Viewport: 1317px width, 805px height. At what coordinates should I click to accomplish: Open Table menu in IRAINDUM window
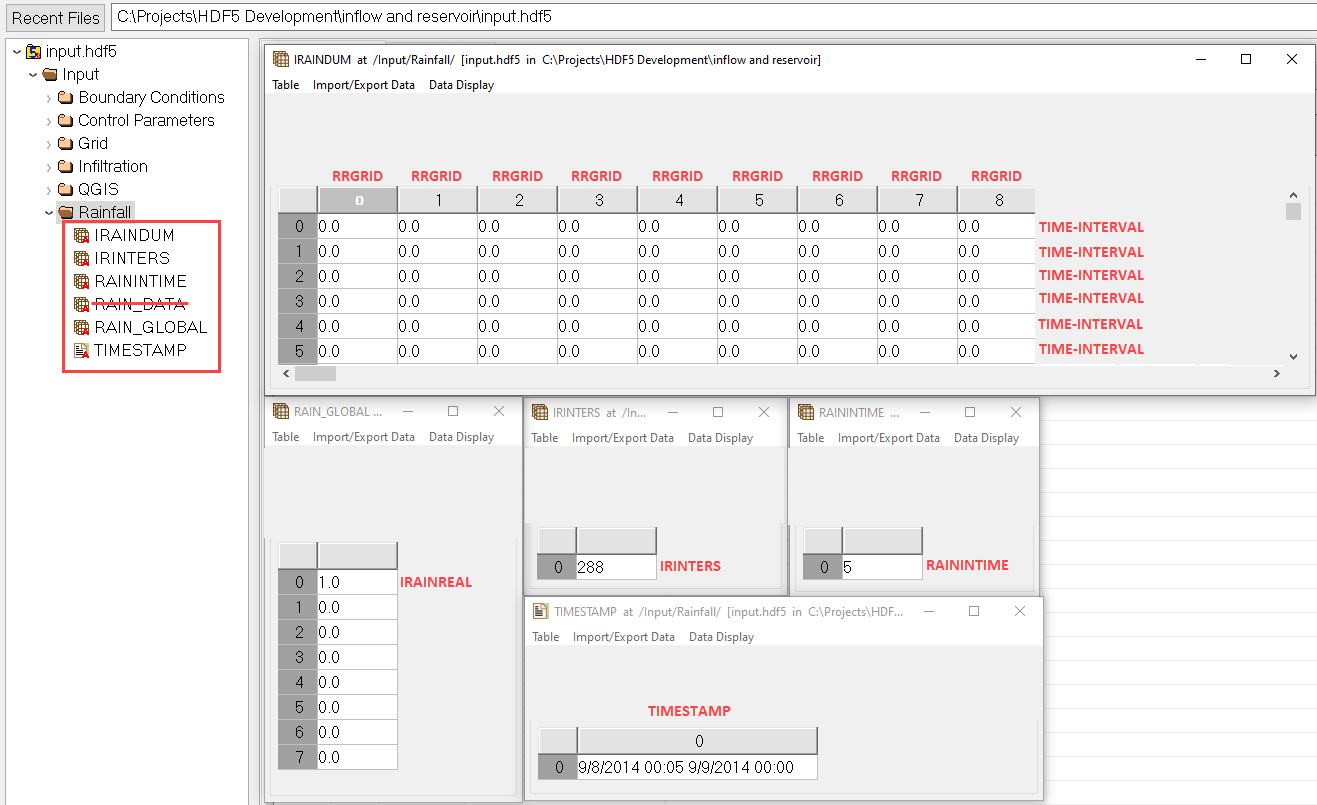click(286, 85)
